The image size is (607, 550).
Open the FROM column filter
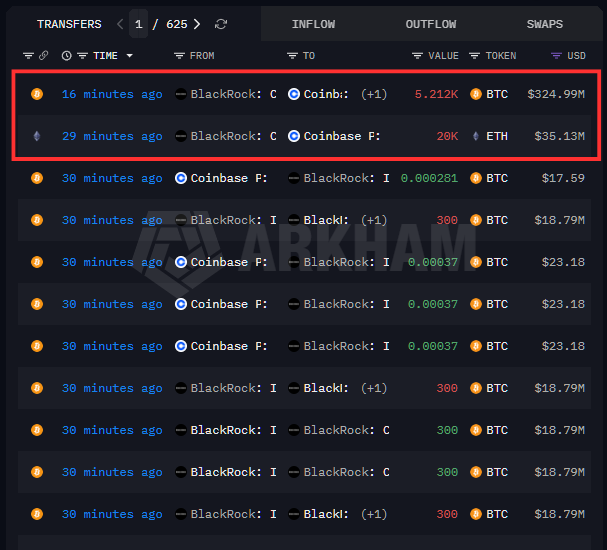point(179,56)
